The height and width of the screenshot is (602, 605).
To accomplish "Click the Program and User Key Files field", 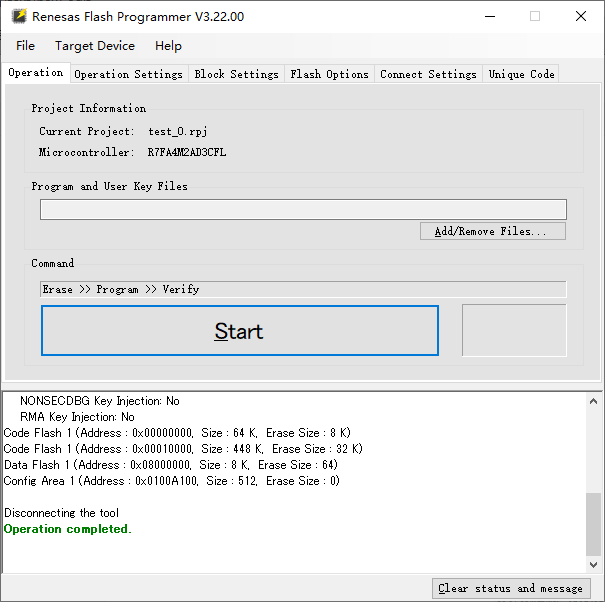I will (303, 210).
